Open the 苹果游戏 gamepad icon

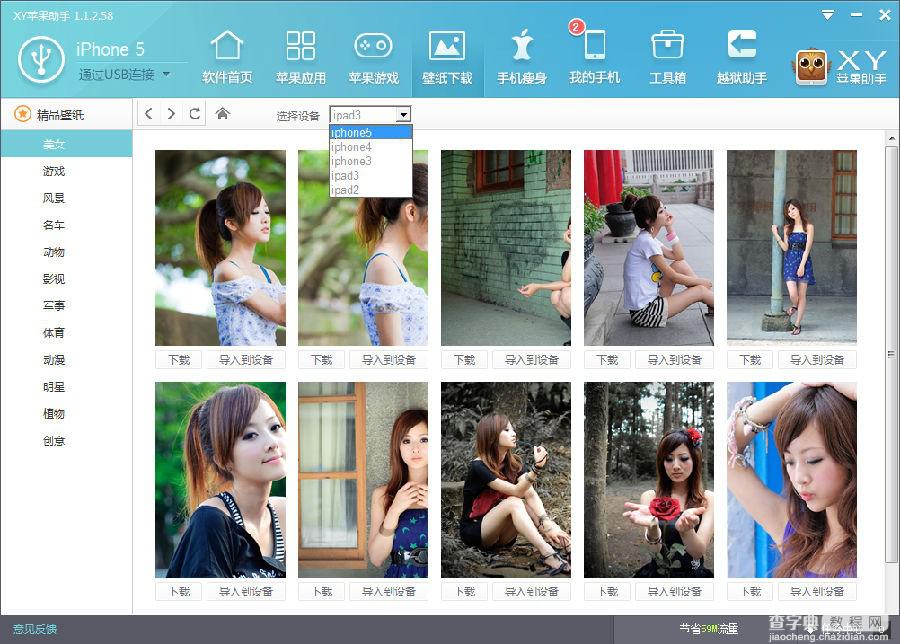(x=373, y=46)
